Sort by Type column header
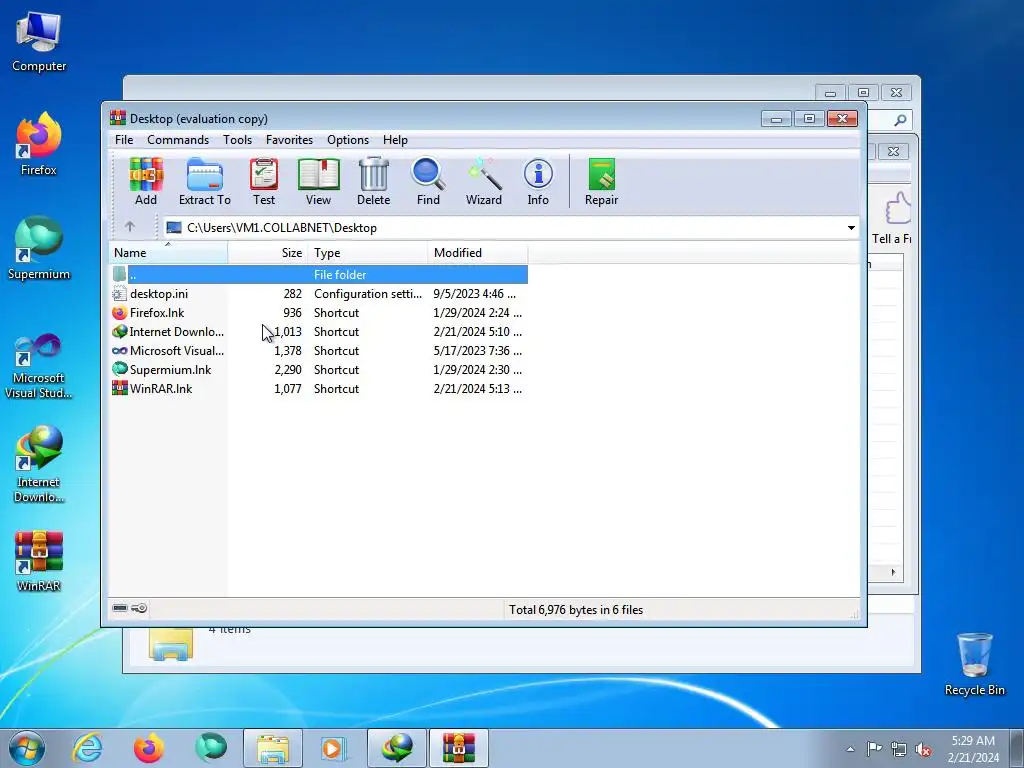This screenshot has width=1024, height=768. point(368,253)
